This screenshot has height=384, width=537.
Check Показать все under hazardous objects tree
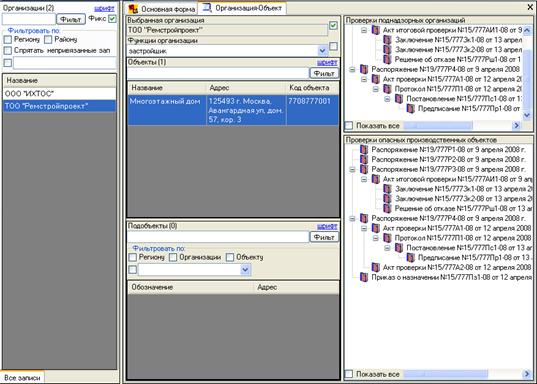coord(349,374)
